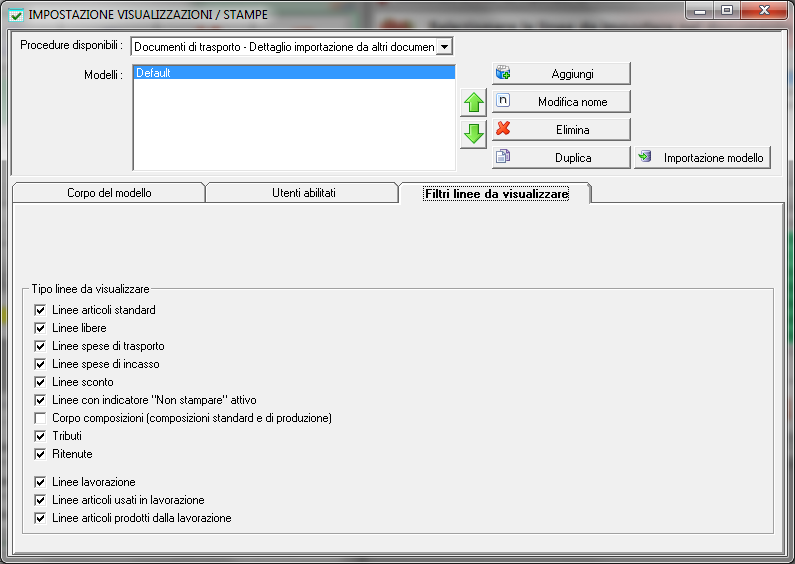The width and height of the screenshot is (795, 564).
Task: Toggle the Linee libere checkbox
Action: tap(40, 328)
